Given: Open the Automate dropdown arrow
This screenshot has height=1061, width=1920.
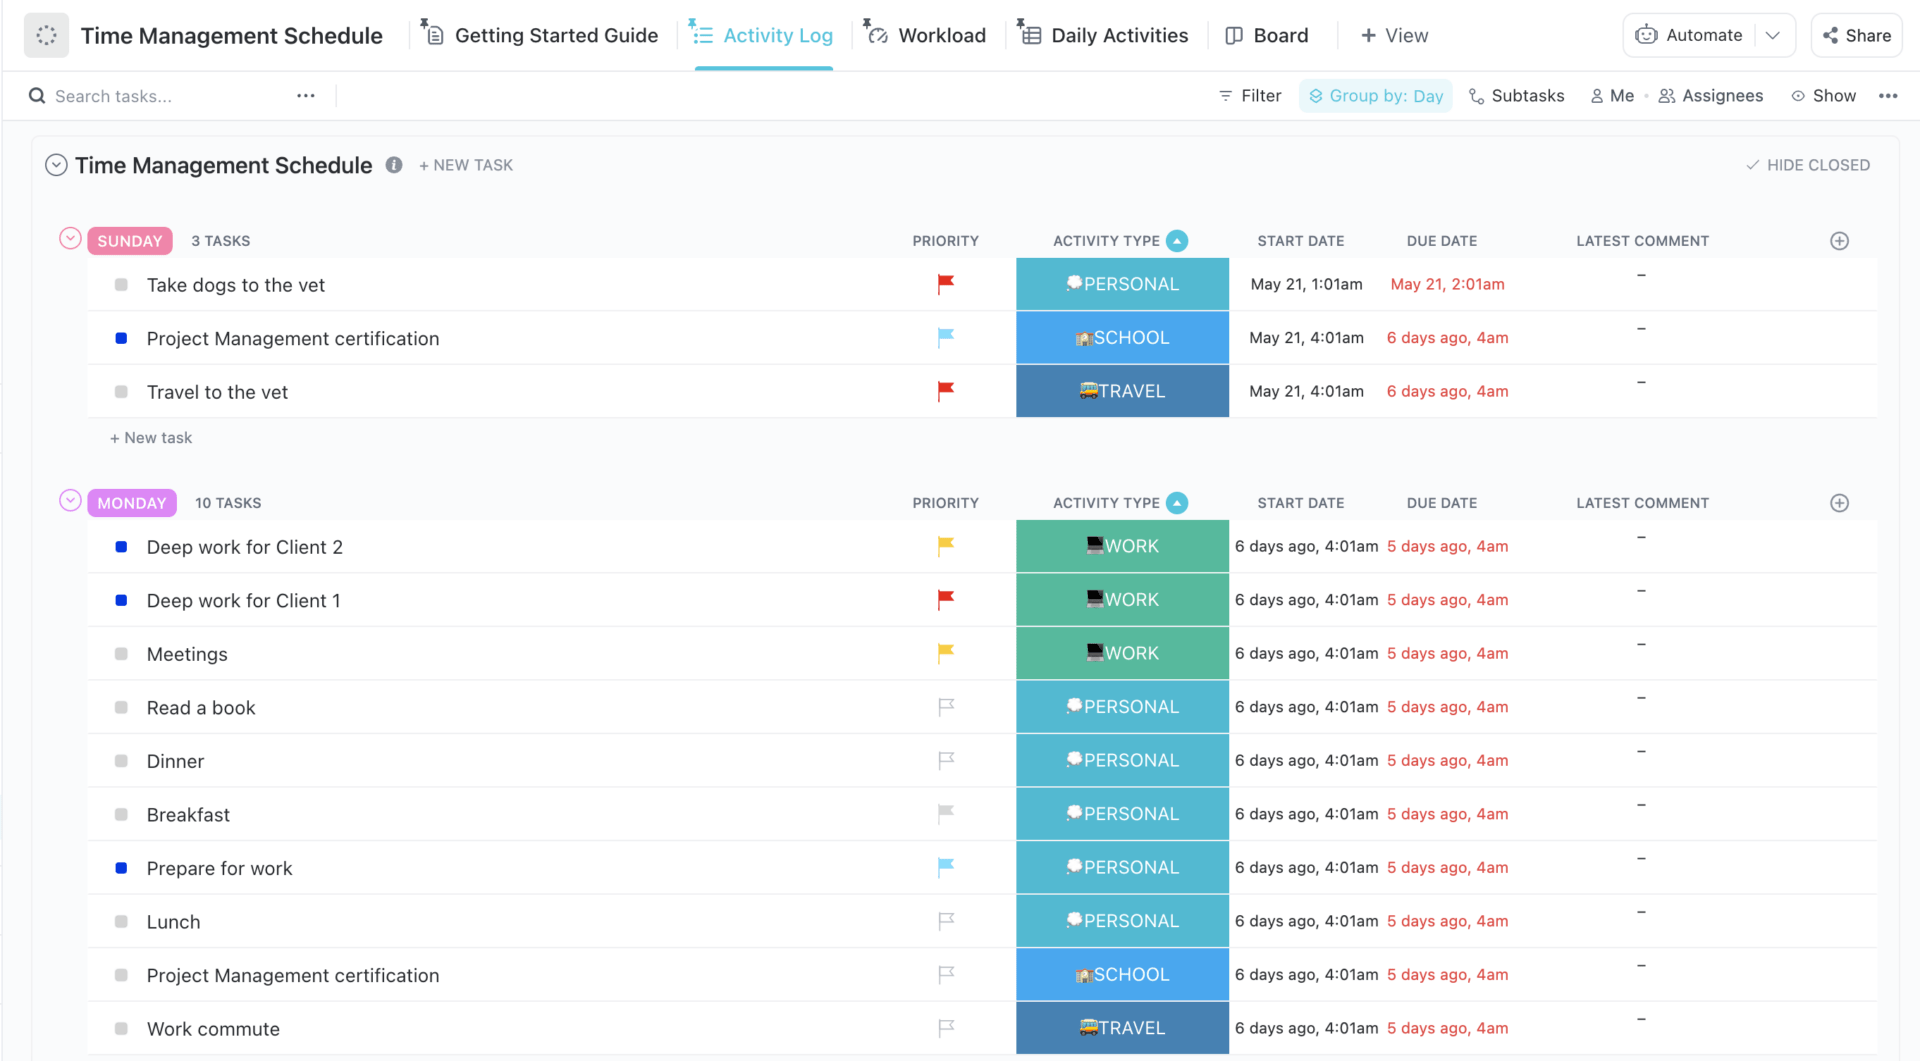Looking at the screenshot, I should 1773,36.
